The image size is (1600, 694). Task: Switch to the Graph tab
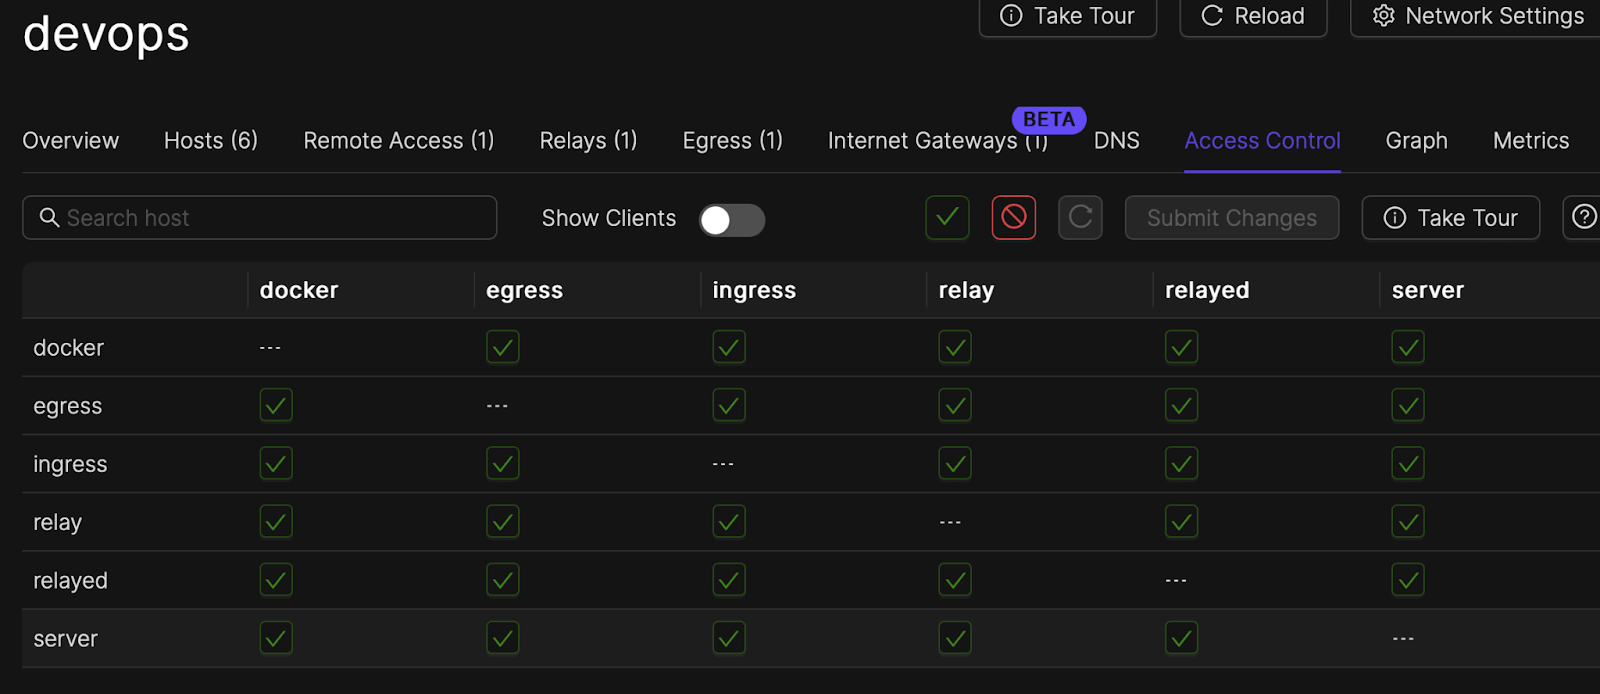click(x=1415, y=140)
